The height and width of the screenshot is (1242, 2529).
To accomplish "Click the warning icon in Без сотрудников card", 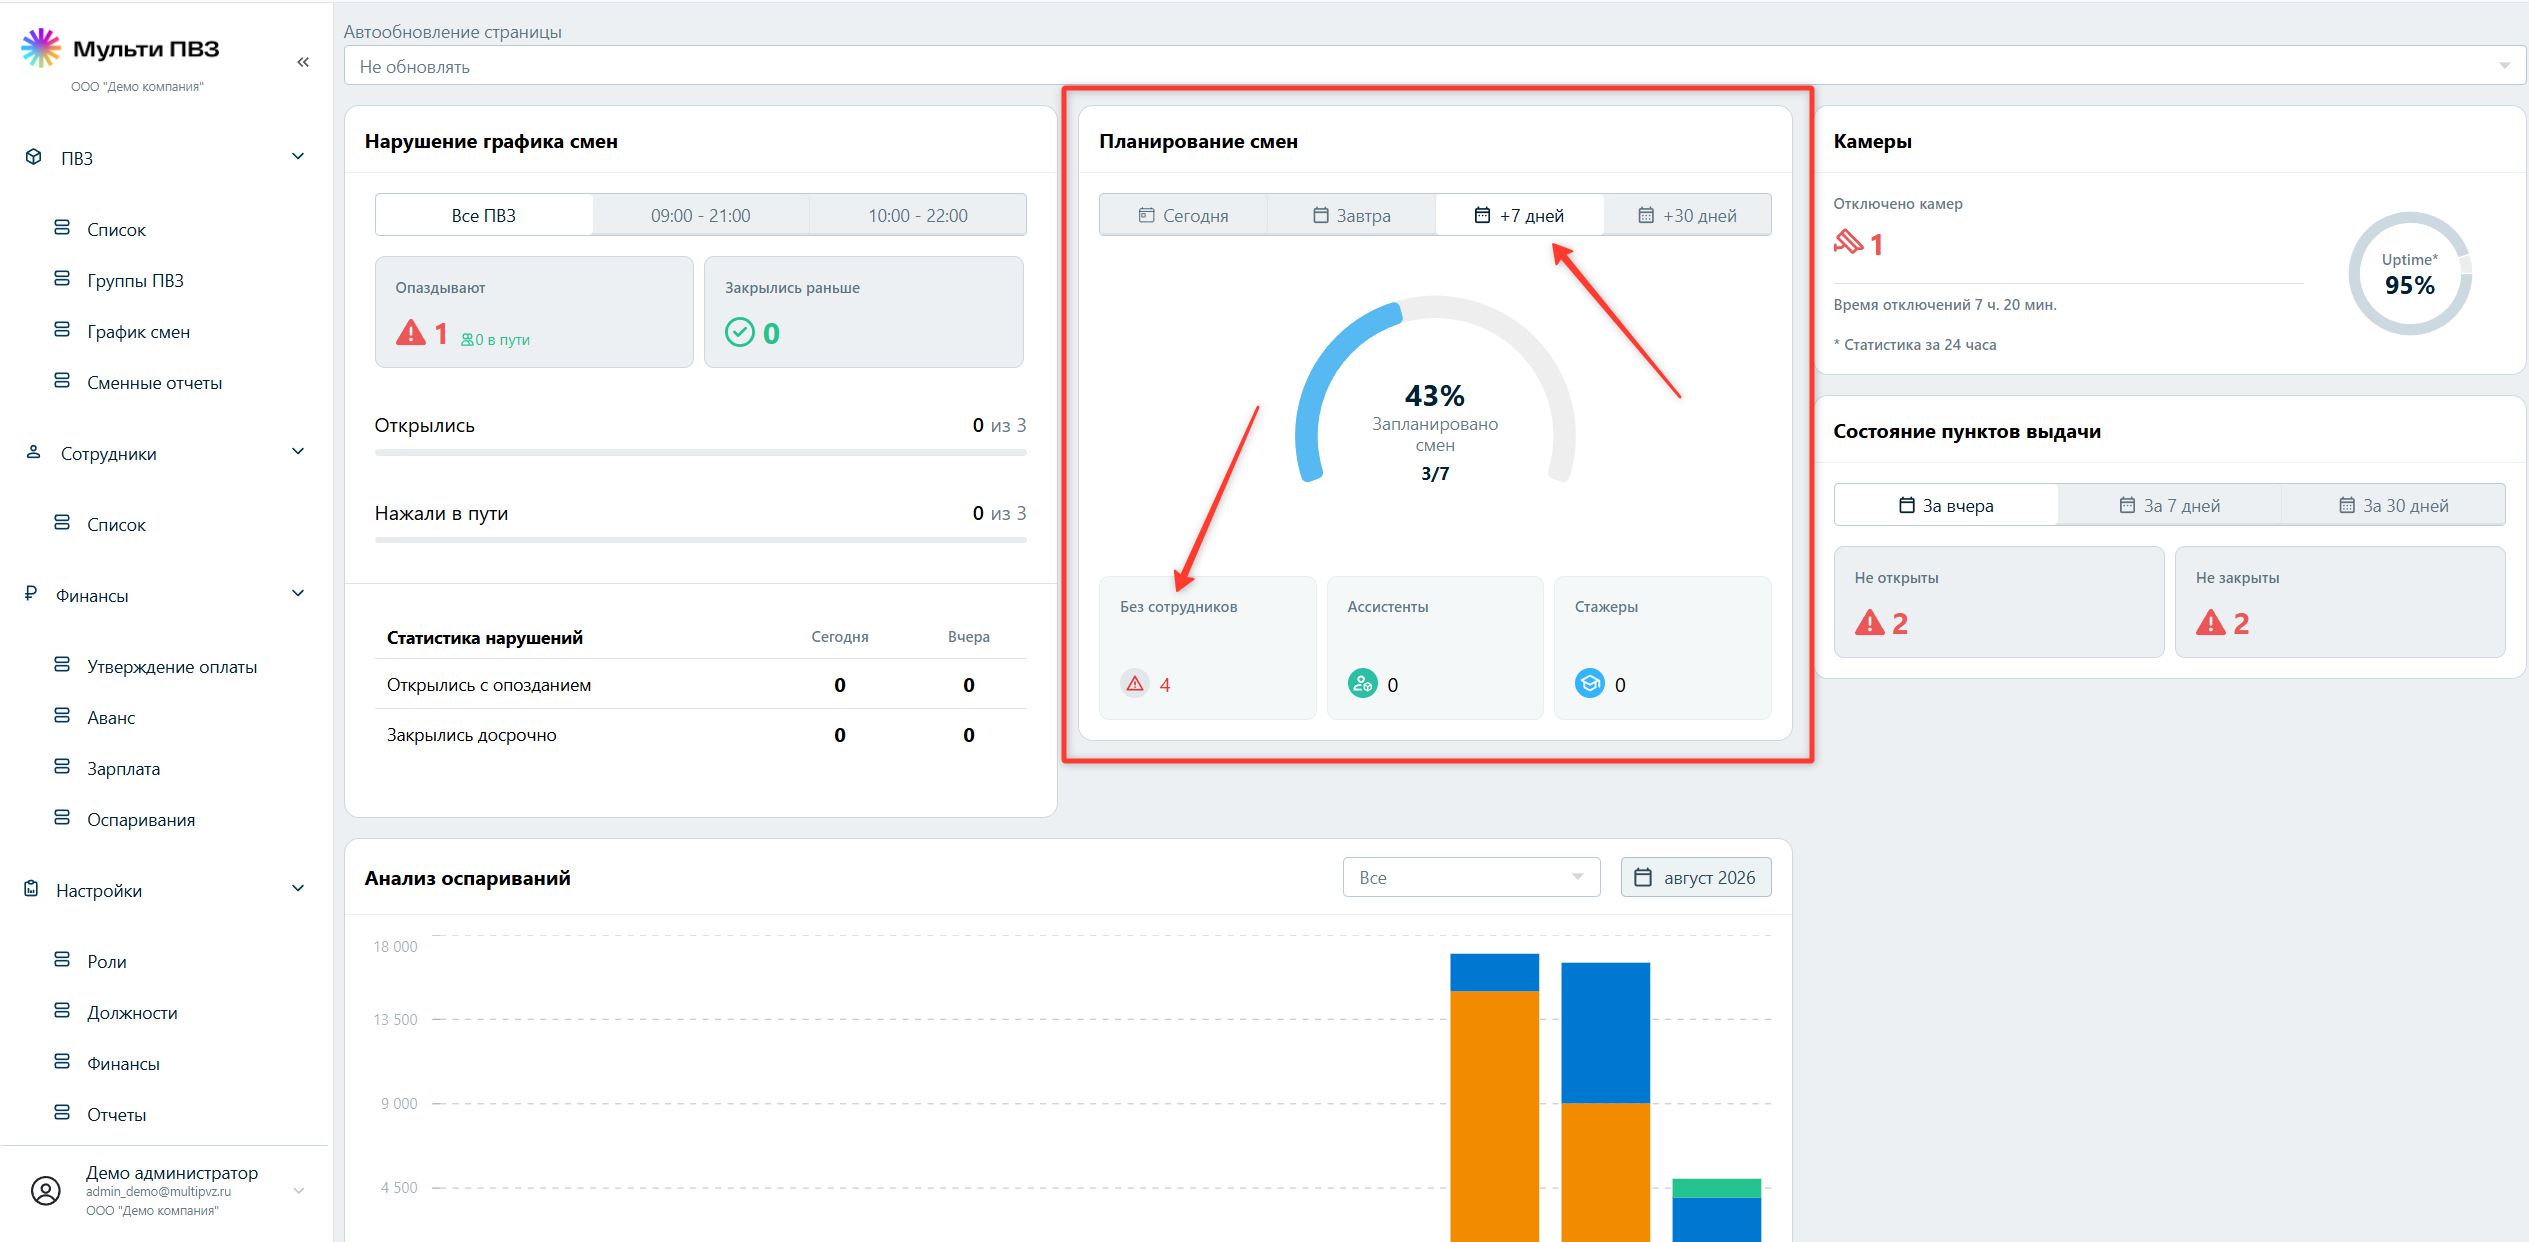I will coord(1135,684).
